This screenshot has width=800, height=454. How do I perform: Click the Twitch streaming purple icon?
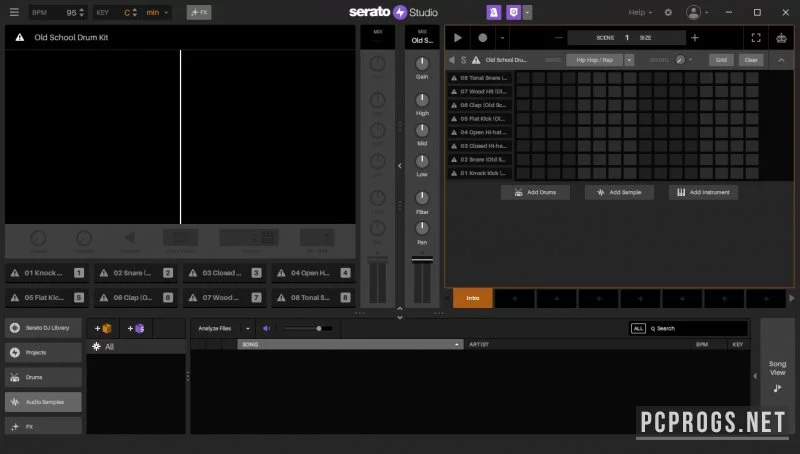point(513,12)
